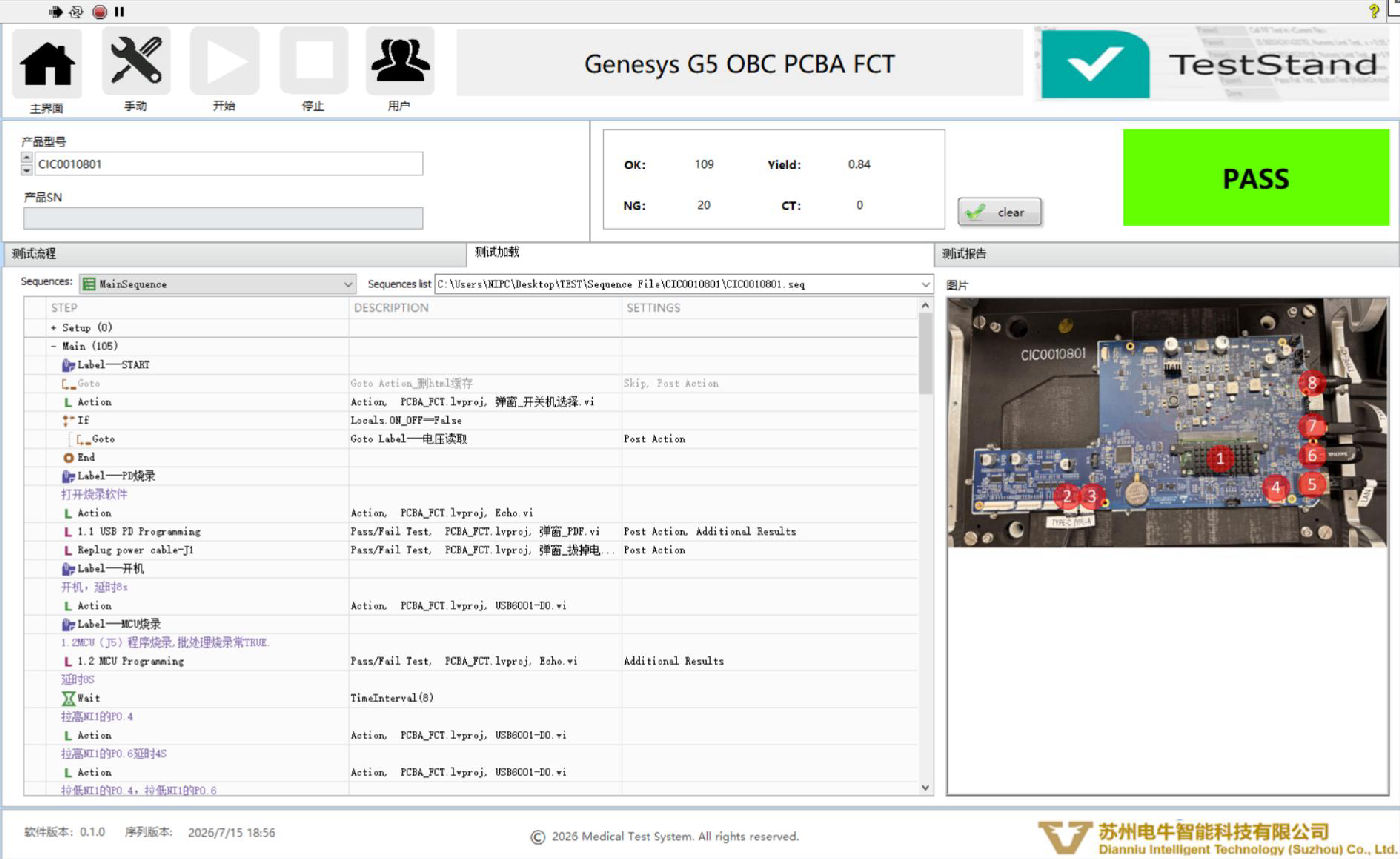Image resolution: width=1400 pixels, height=859 pixels.
Task: Select the Label—PD烧录 step row
Action: click(470, 476)
